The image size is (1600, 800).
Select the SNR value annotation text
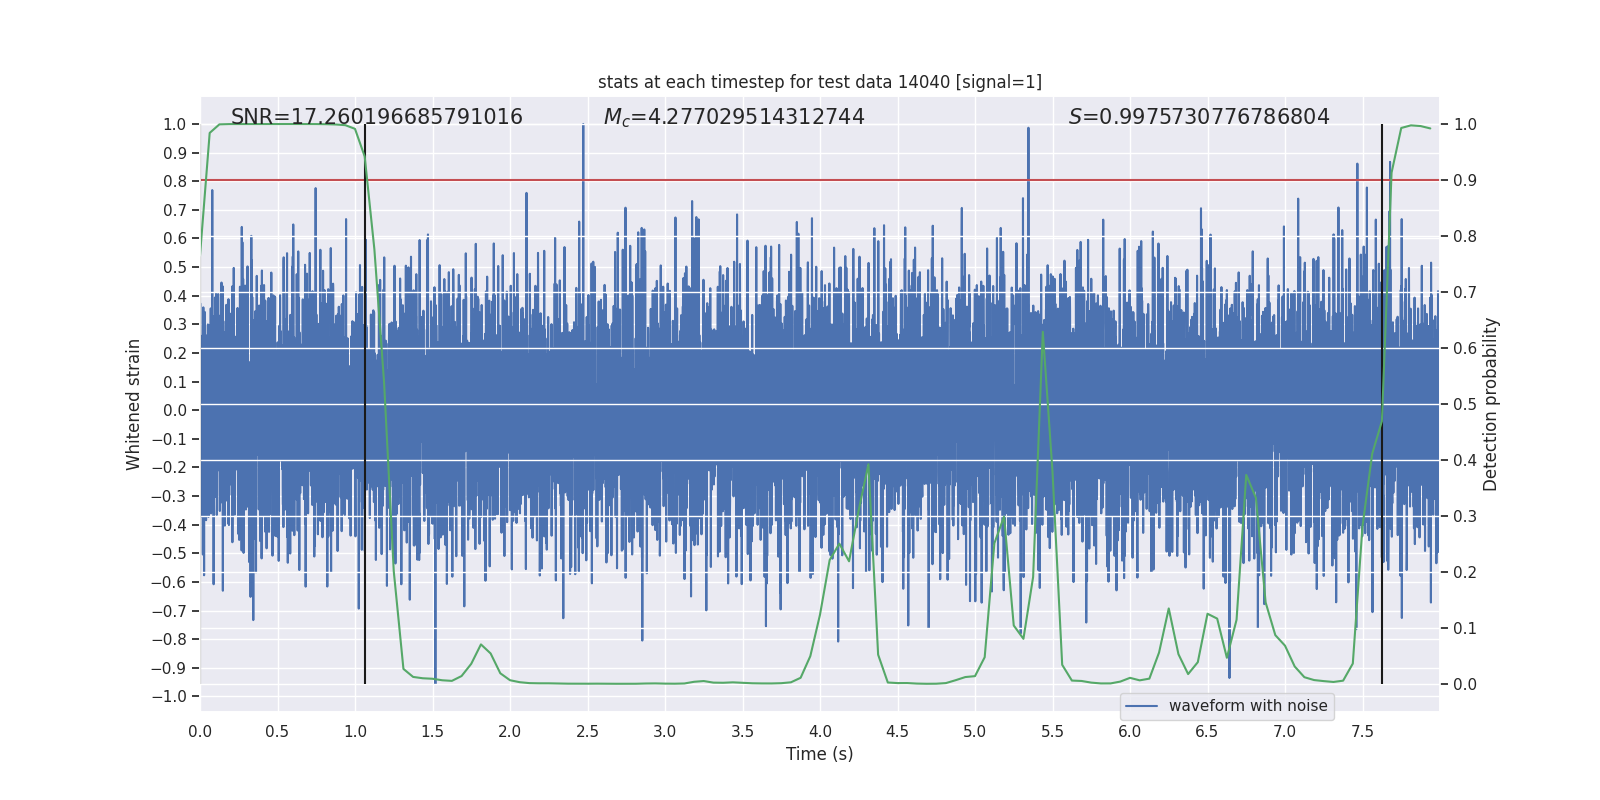pos(376,117)
